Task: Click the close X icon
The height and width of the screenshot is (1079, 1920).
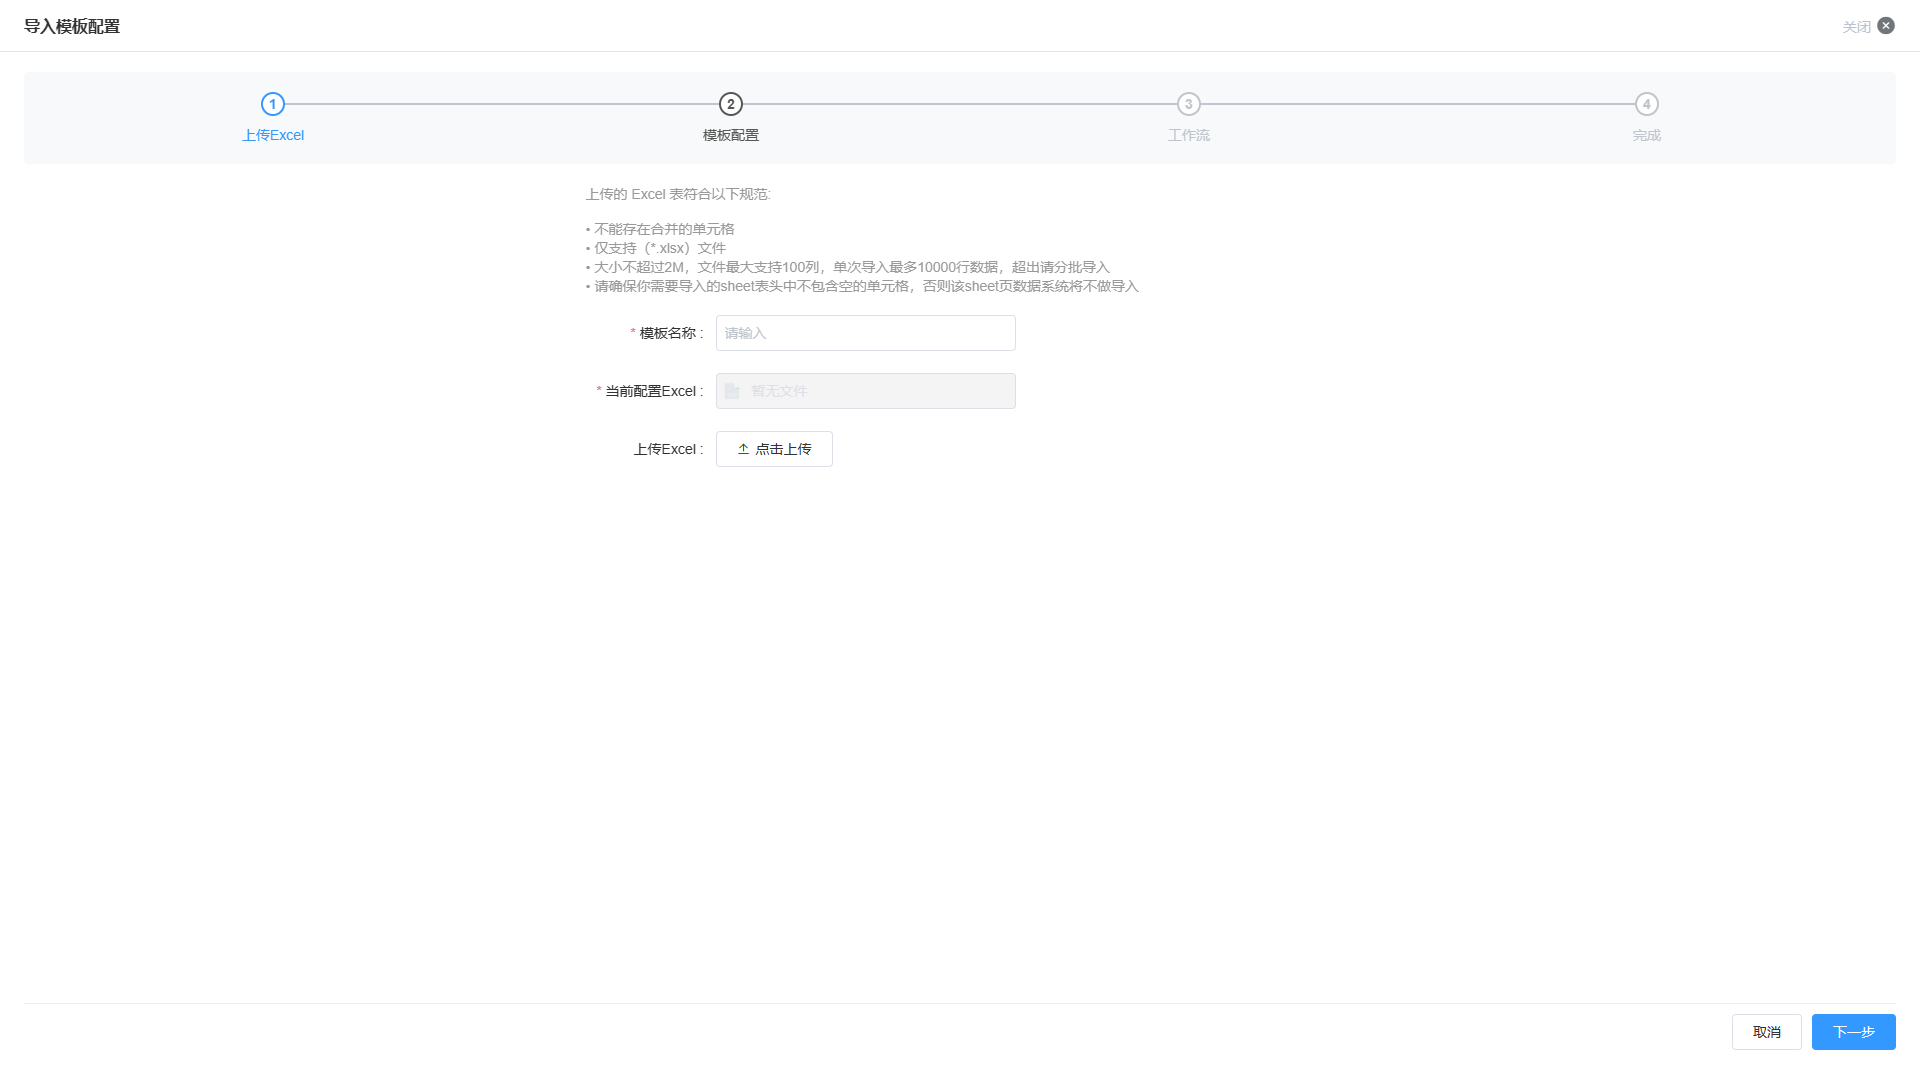Action: [x=1886, y=26]
